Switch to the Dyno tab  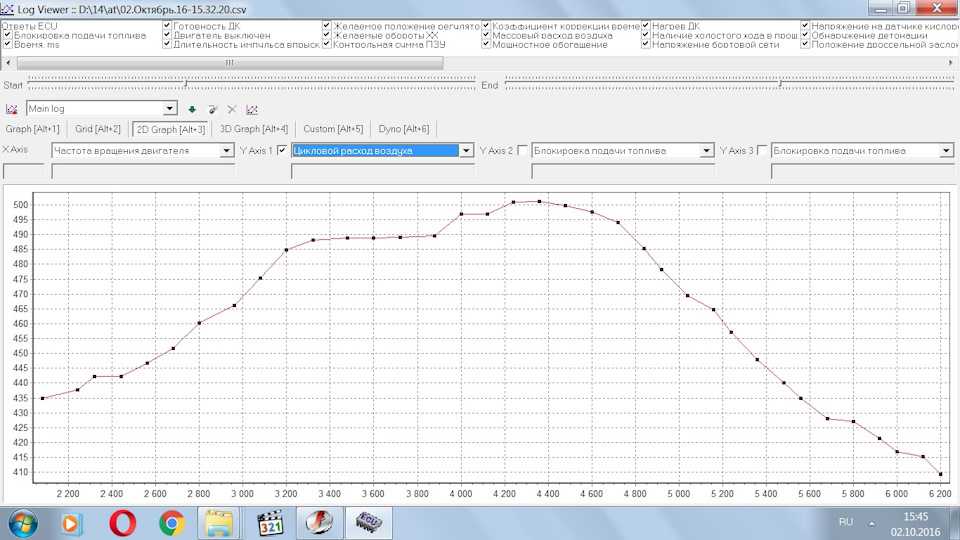(403, 129)
